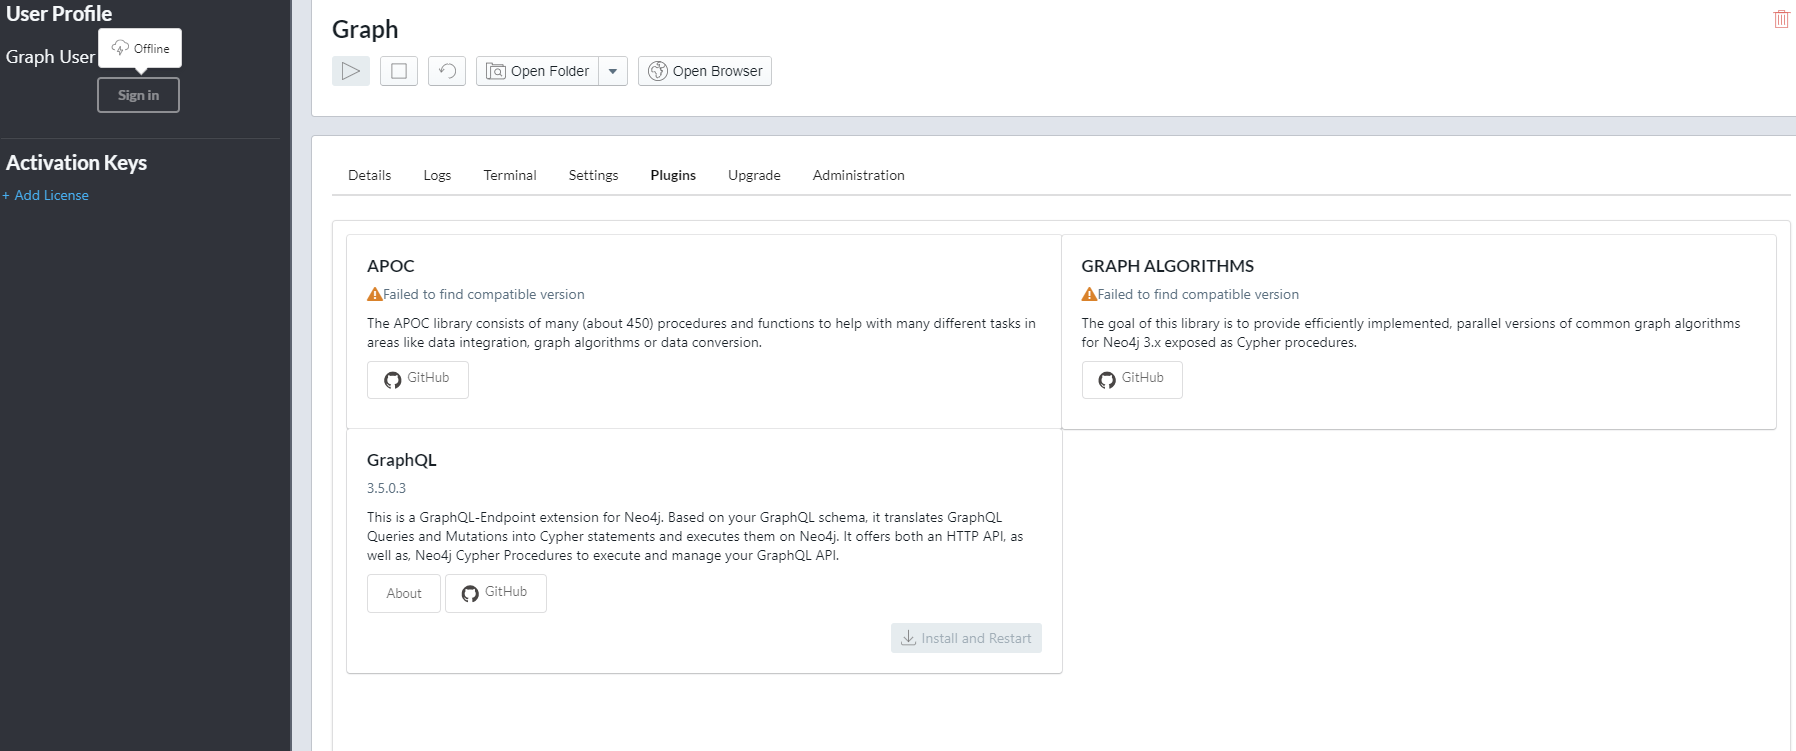Switch to the Details tab
This screenshot has width=1796, height=751.
click(369, 175)
